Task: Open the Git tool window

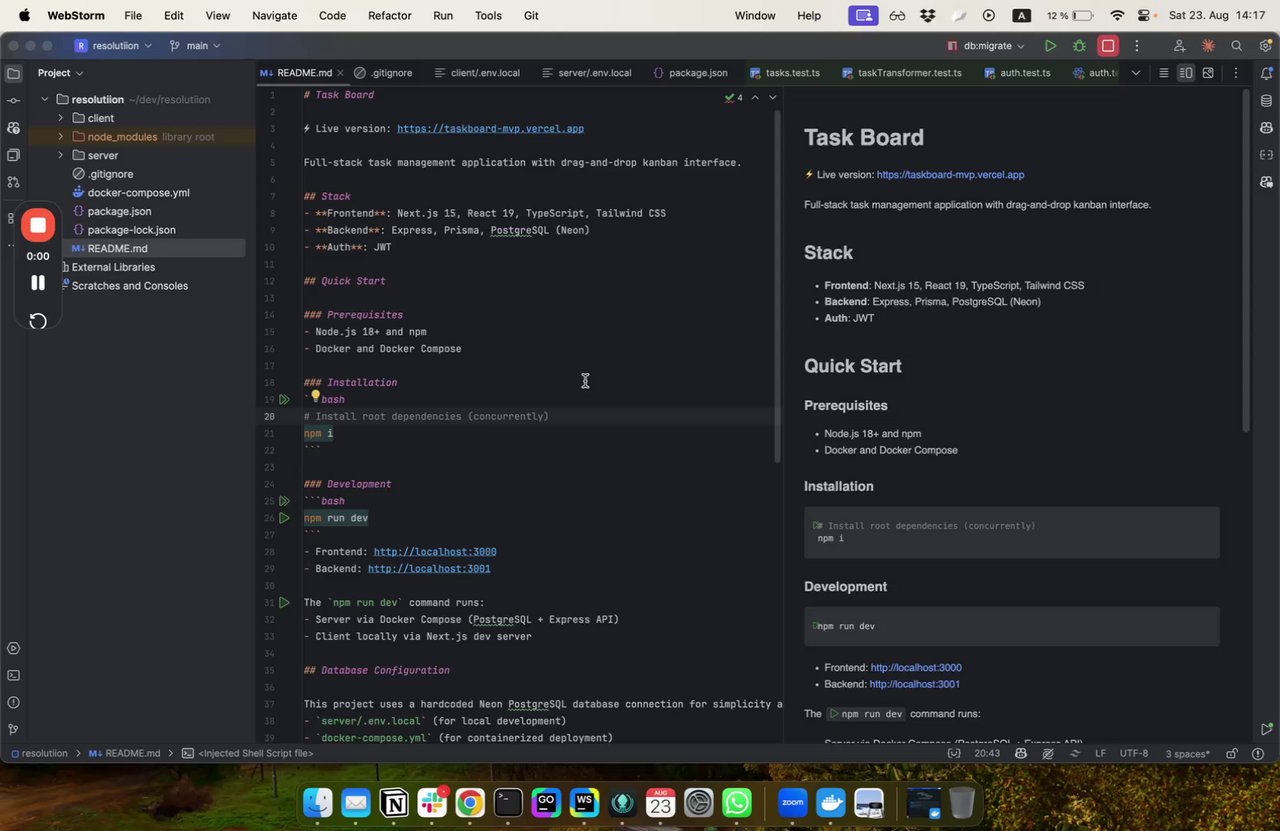Action: pos(13,730)
